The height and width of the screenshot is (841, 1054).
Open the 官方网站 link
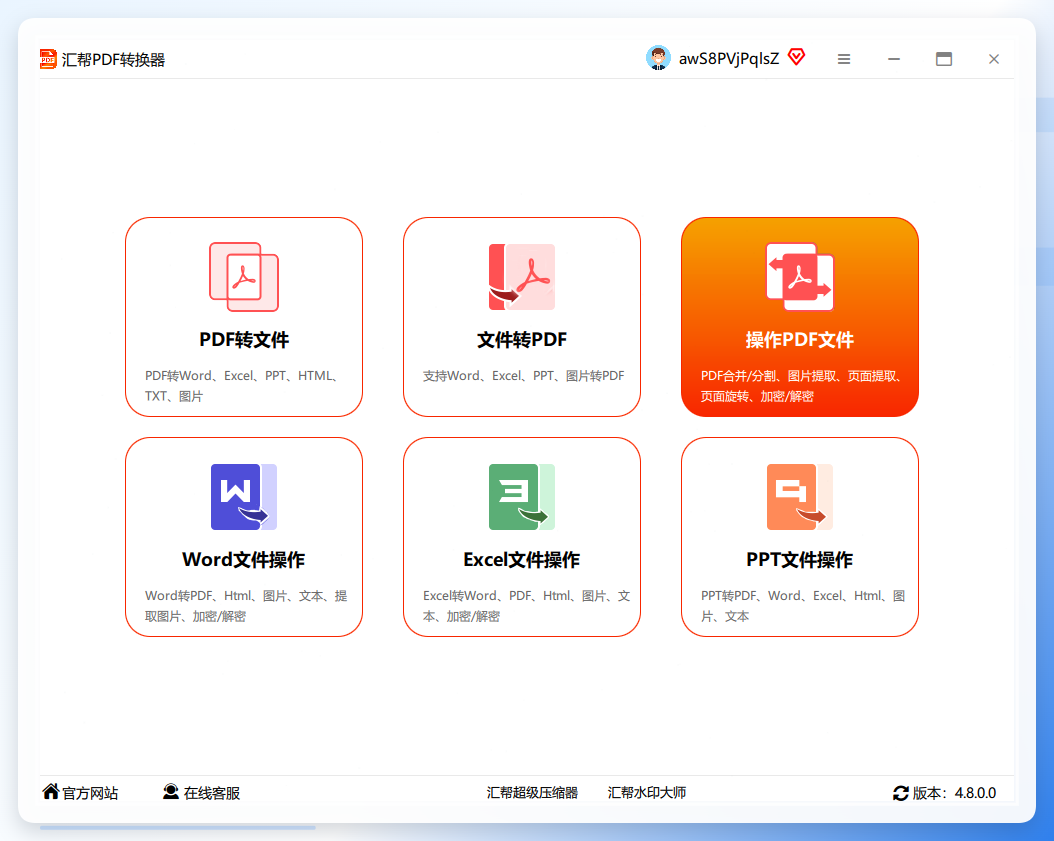90,793
